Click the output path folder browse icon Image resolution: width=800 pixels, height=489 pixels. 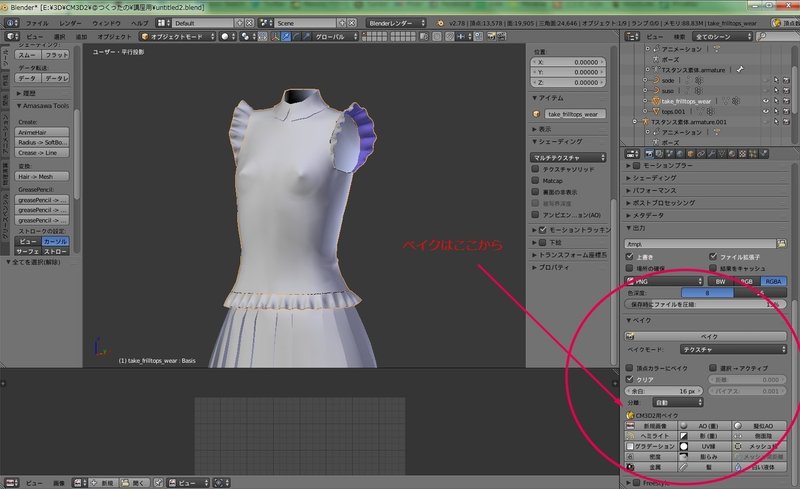pos(782,244)
